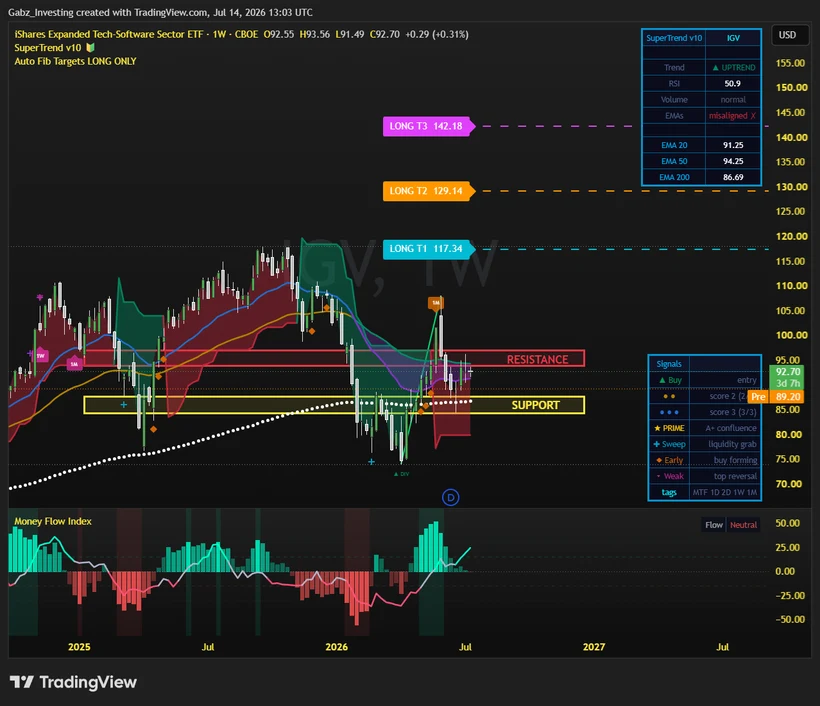Click the shield icon beside SuperTrend v10 legend
820x706 pixels.
coord(90,48)
